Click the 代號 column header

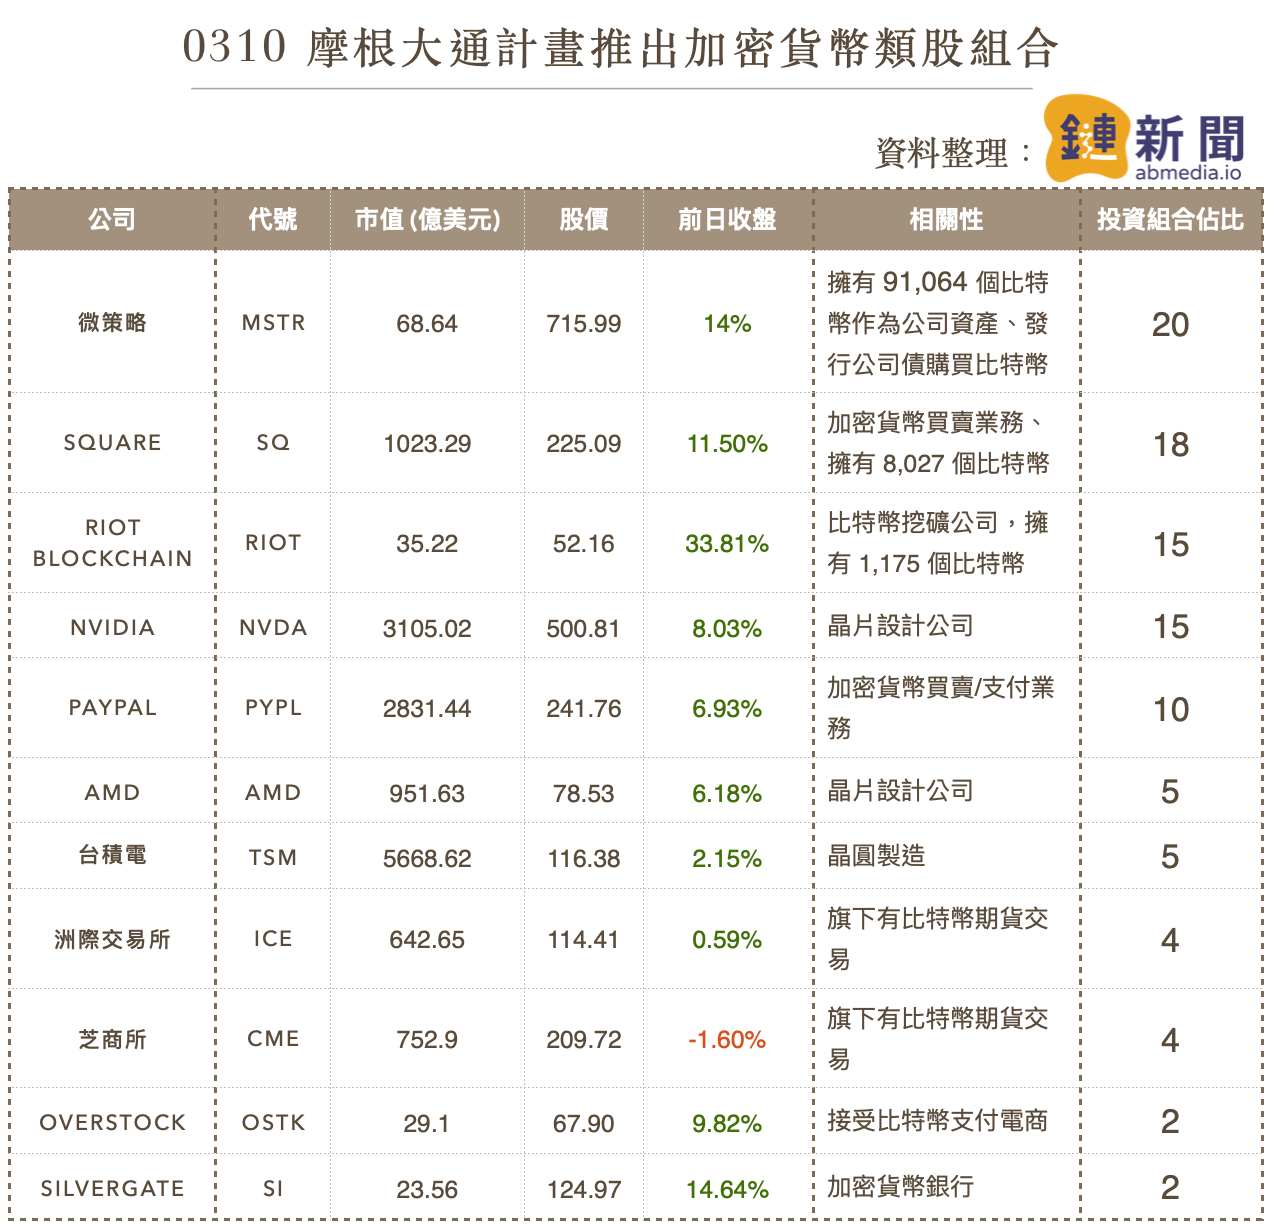273,219
